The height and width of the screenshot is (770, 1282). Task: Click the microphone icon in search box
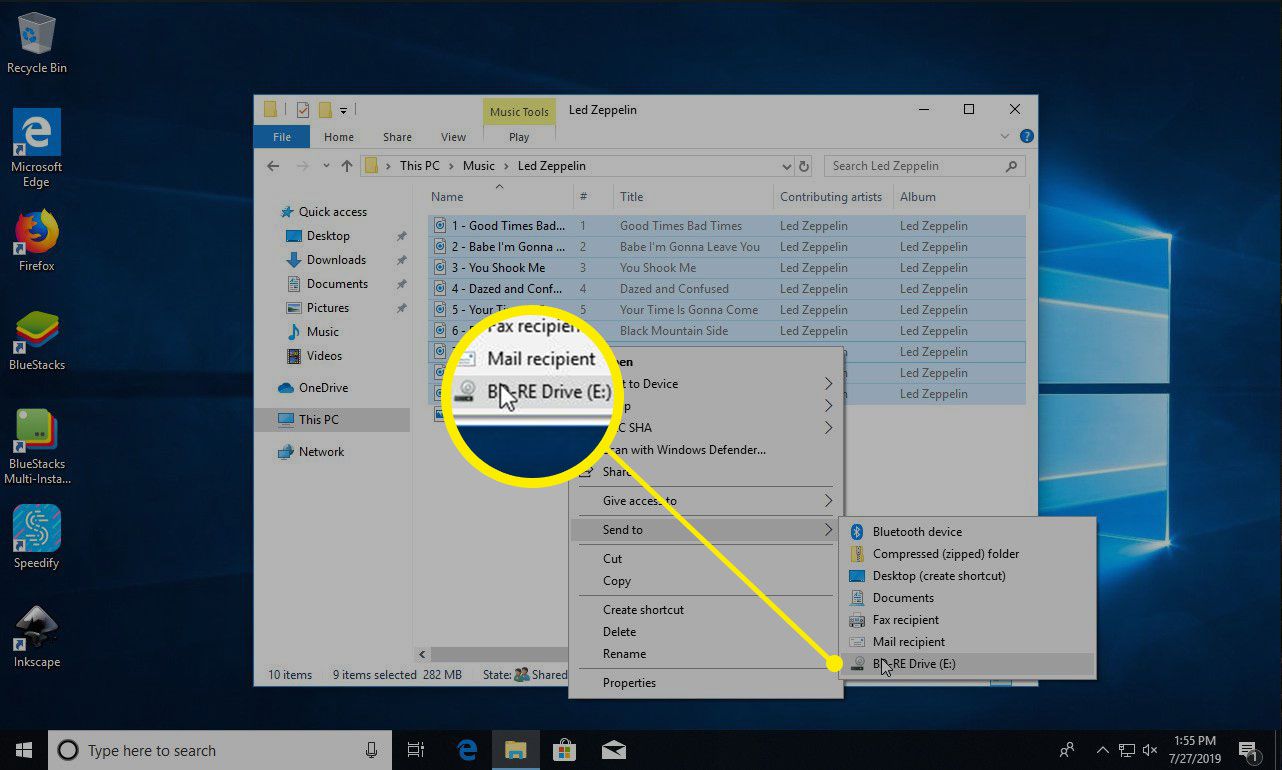pyautogui.click(x=372, y=750)
